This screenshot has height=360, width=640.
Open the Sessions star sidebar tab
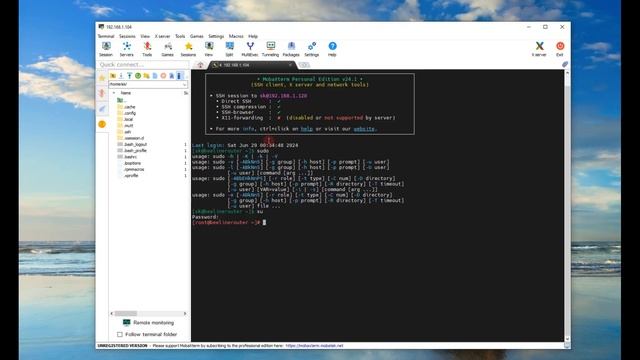[102, 78]
